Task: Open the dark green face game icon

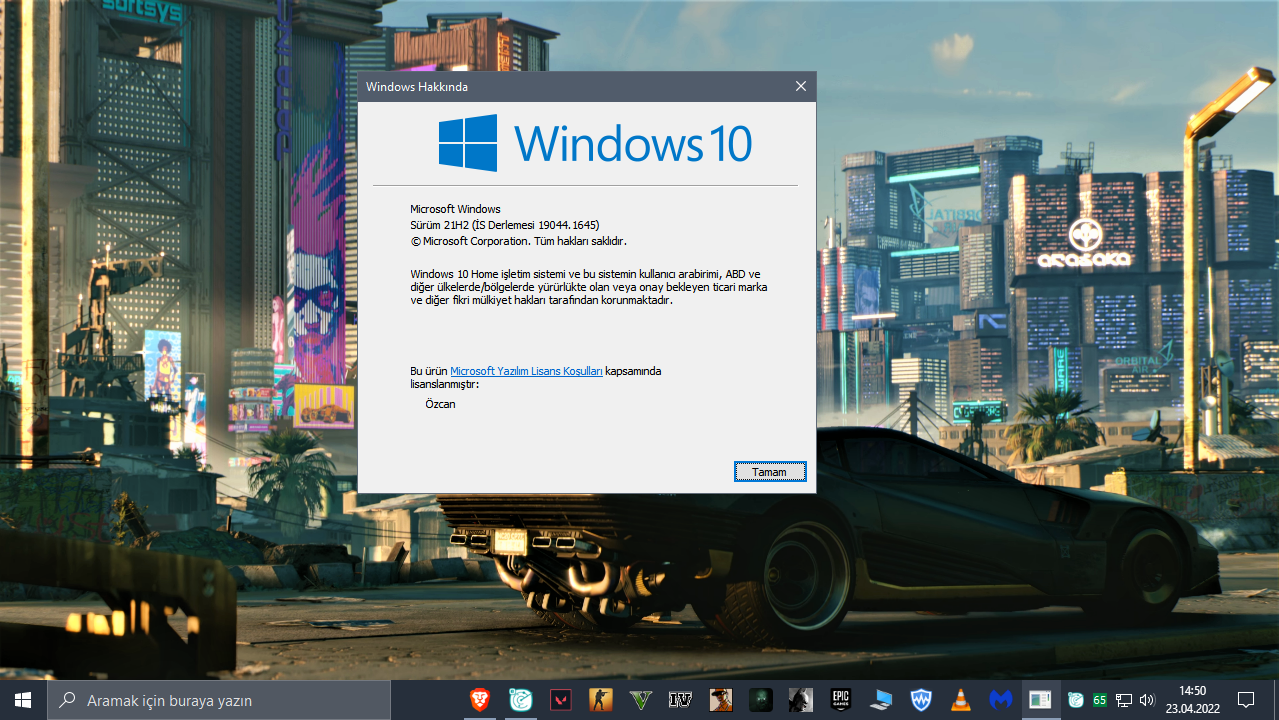Action: pos(761,700)
